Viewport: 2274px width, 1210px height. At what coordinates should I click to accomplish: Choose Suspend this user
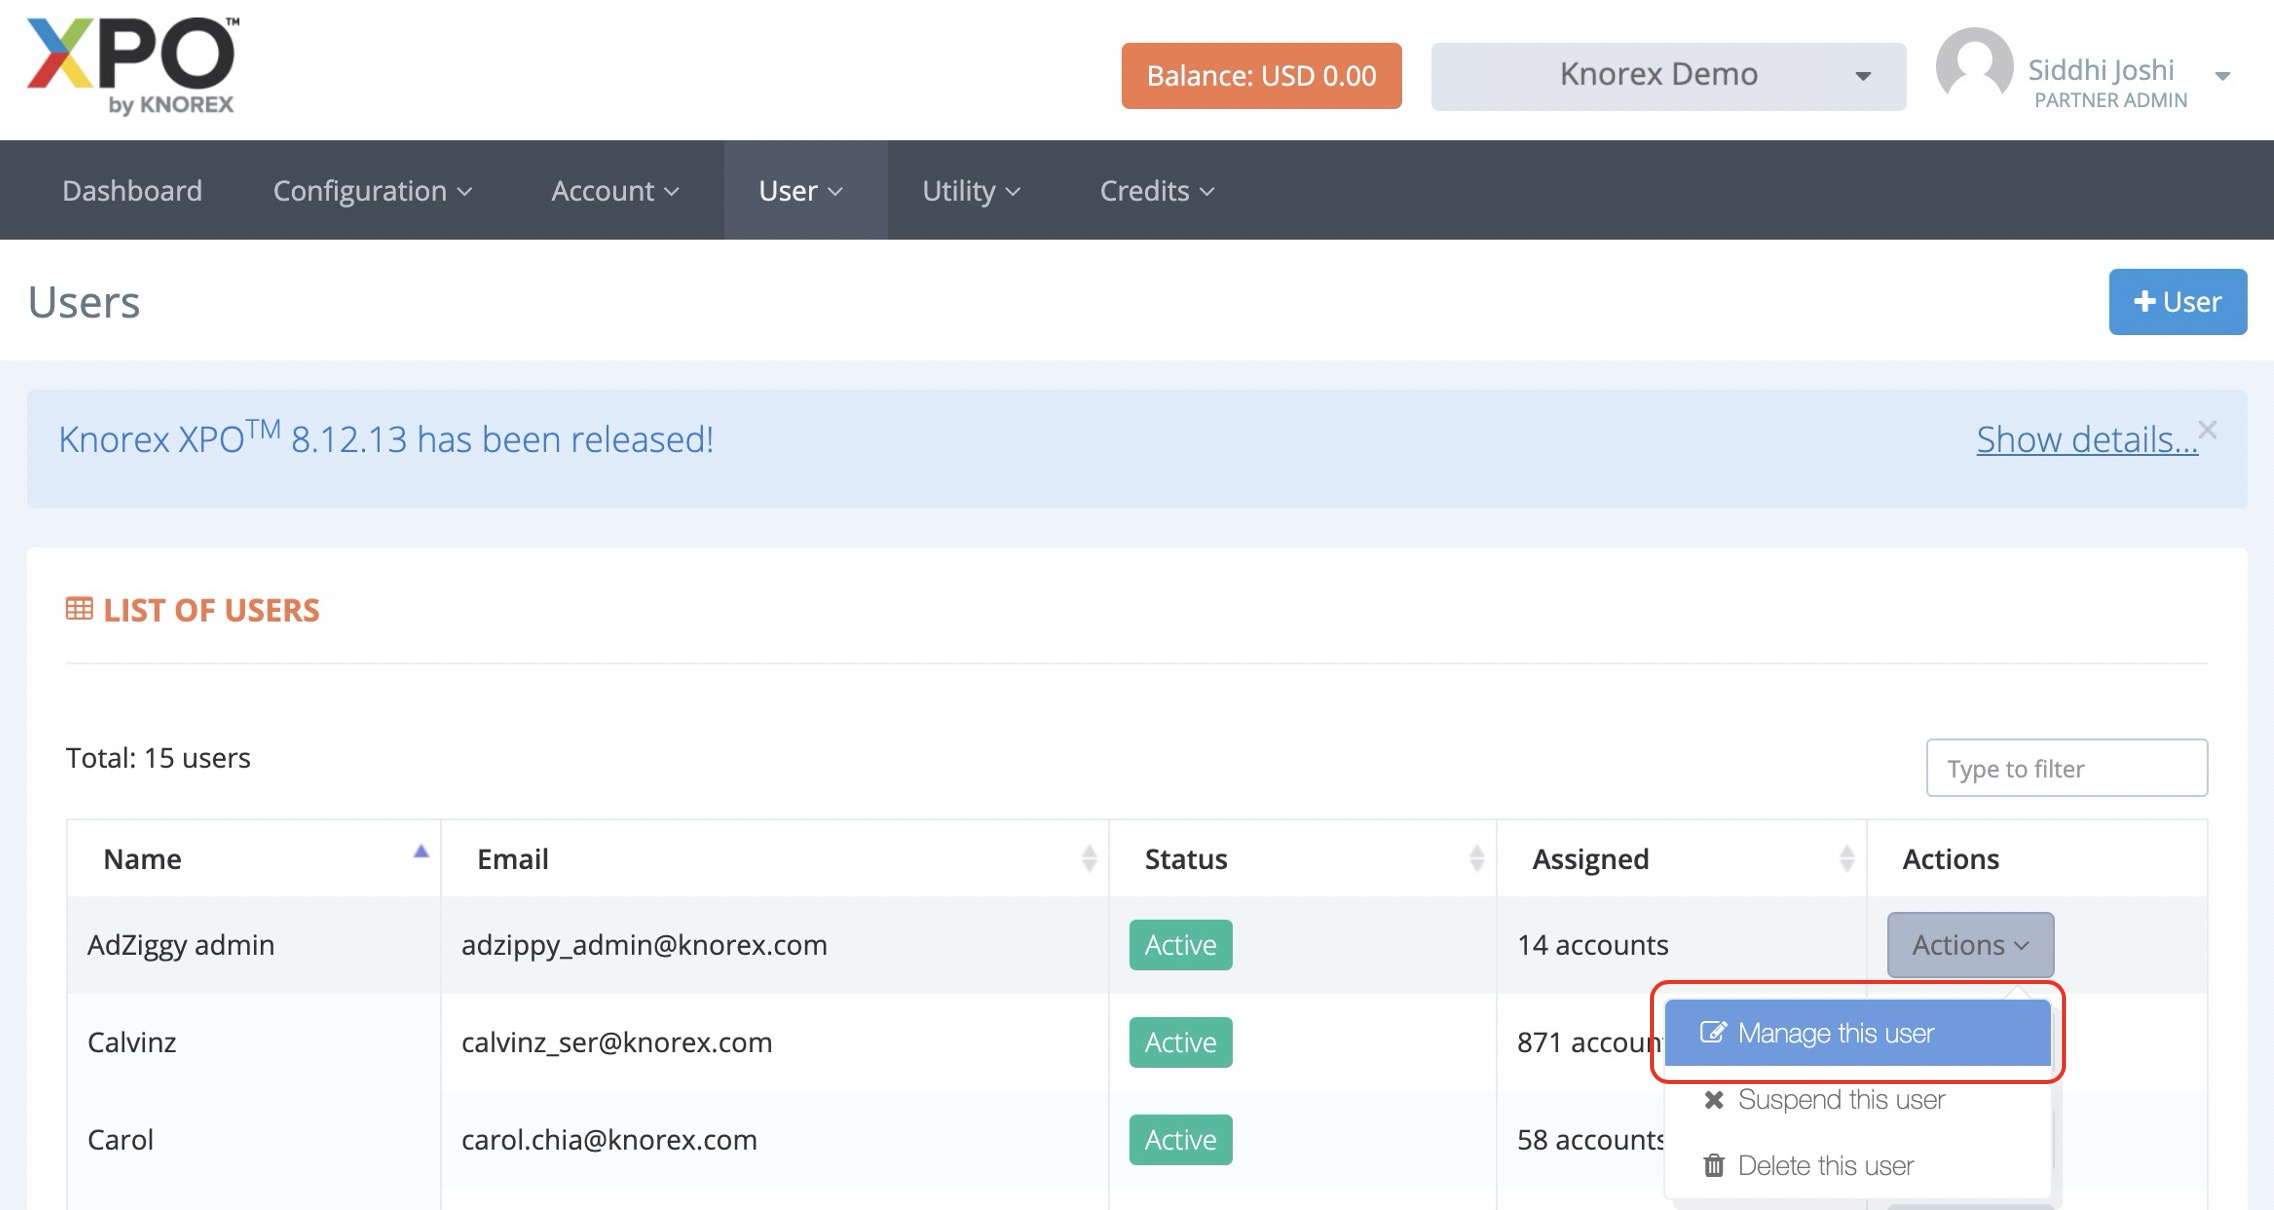(x=1857, y=1099)
